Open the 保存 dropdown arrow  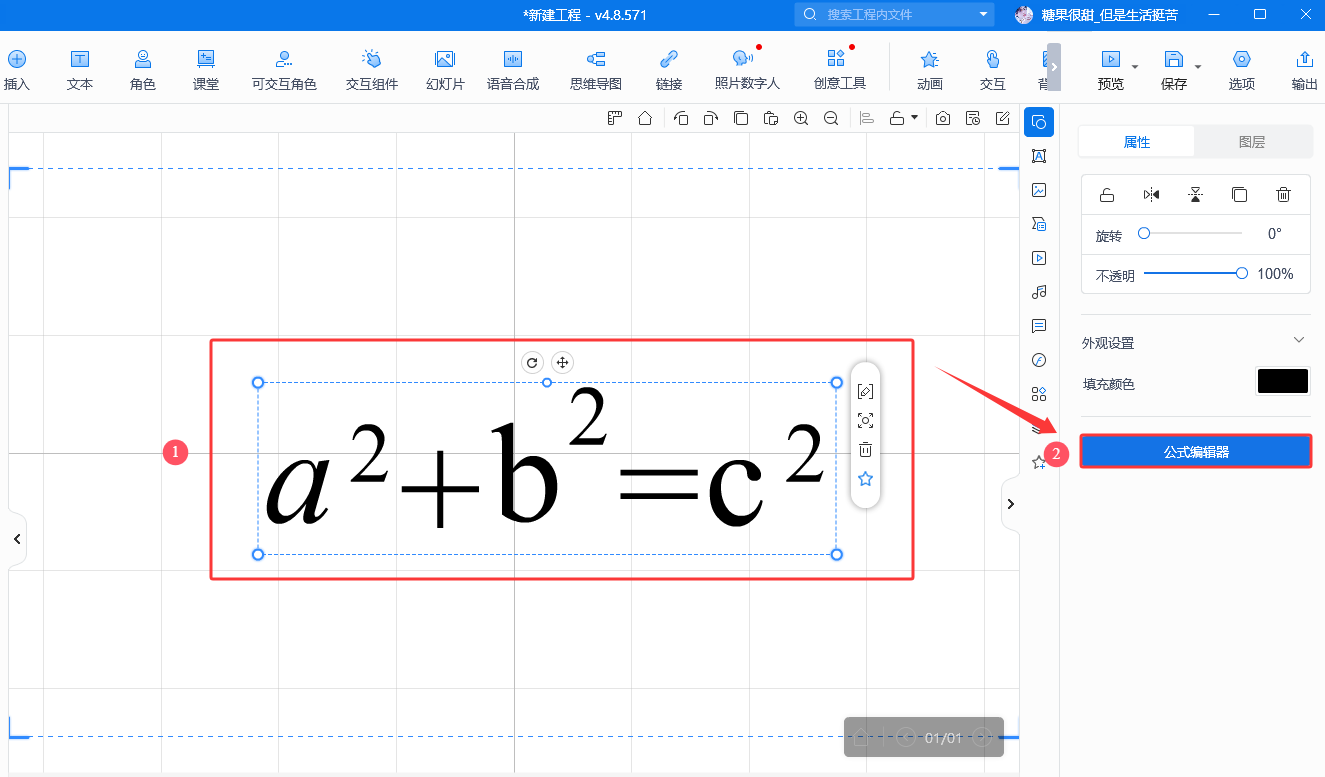point(1198,66)
